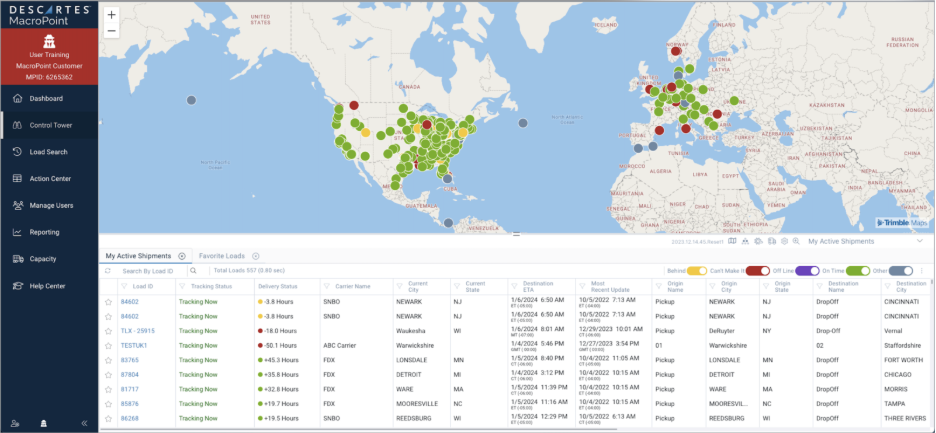Click the map settings gear icon
The width and height of the screenshot is (936, 433).
(784, 241)
